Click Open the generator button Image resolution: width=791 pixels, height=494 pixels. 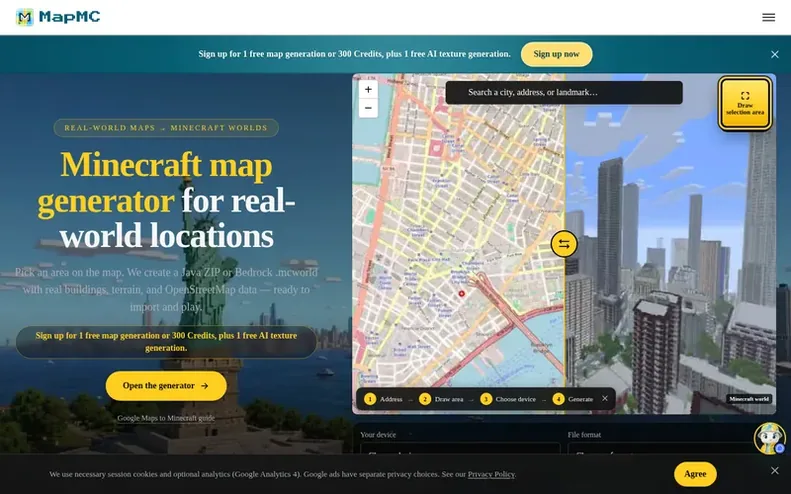tap(166, 386)
